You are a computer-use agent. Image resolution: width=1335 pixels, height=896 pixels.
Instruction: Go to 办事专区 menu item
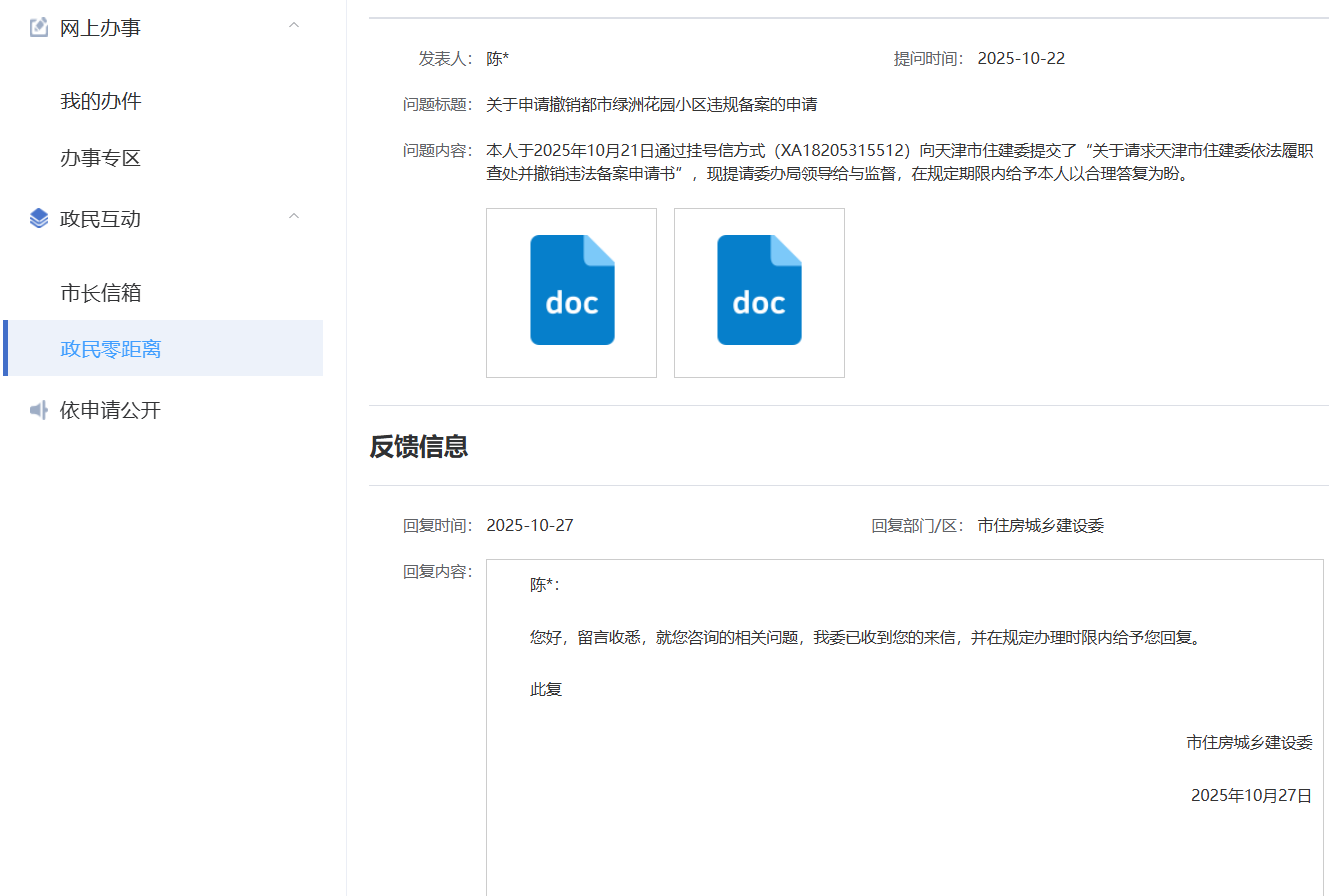pyautogui.click(x=101, y=158)
